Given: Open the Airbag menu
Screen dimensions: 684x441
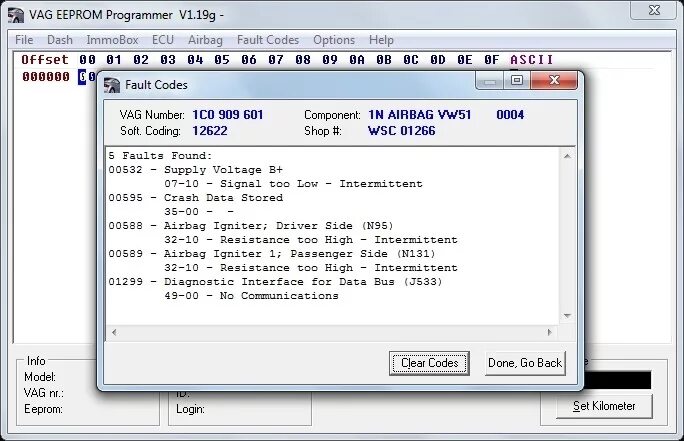Looking at the screenshot, I should tap(205, 40).
